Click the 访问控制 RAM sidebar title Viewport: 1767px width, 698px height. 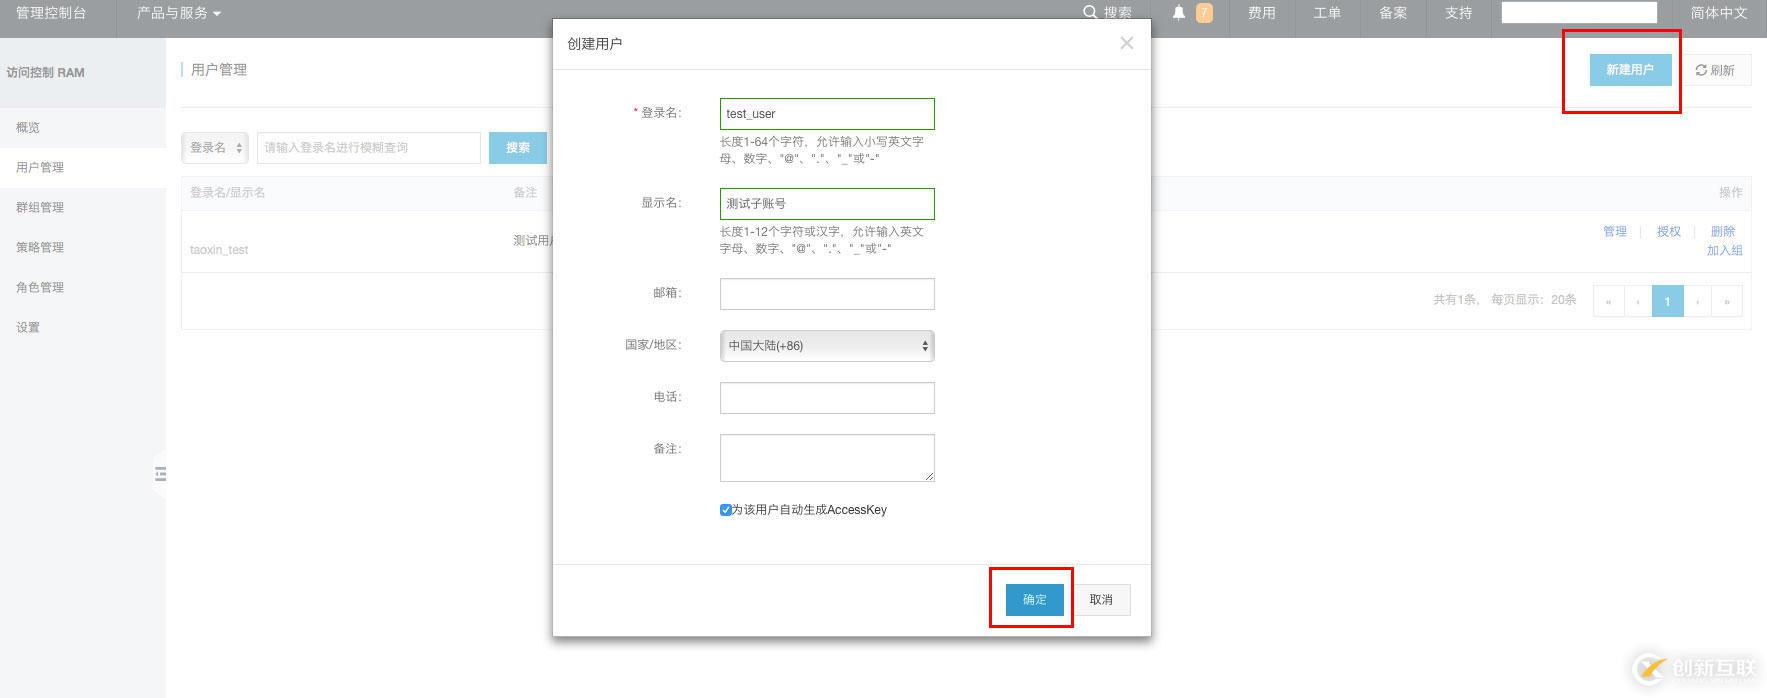coord(45,73)
